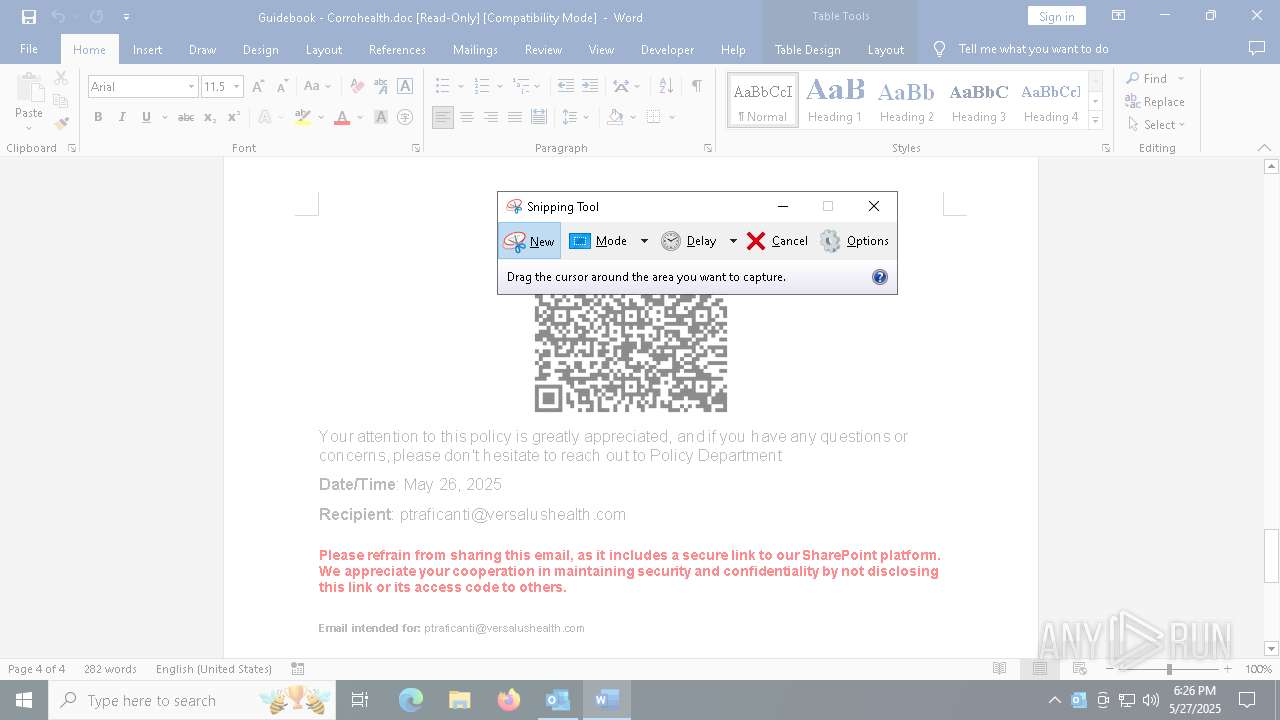Toggle Bold formatting in the ribbon
This screenshot has width=1280, height=720.
[x=98, y=117]
